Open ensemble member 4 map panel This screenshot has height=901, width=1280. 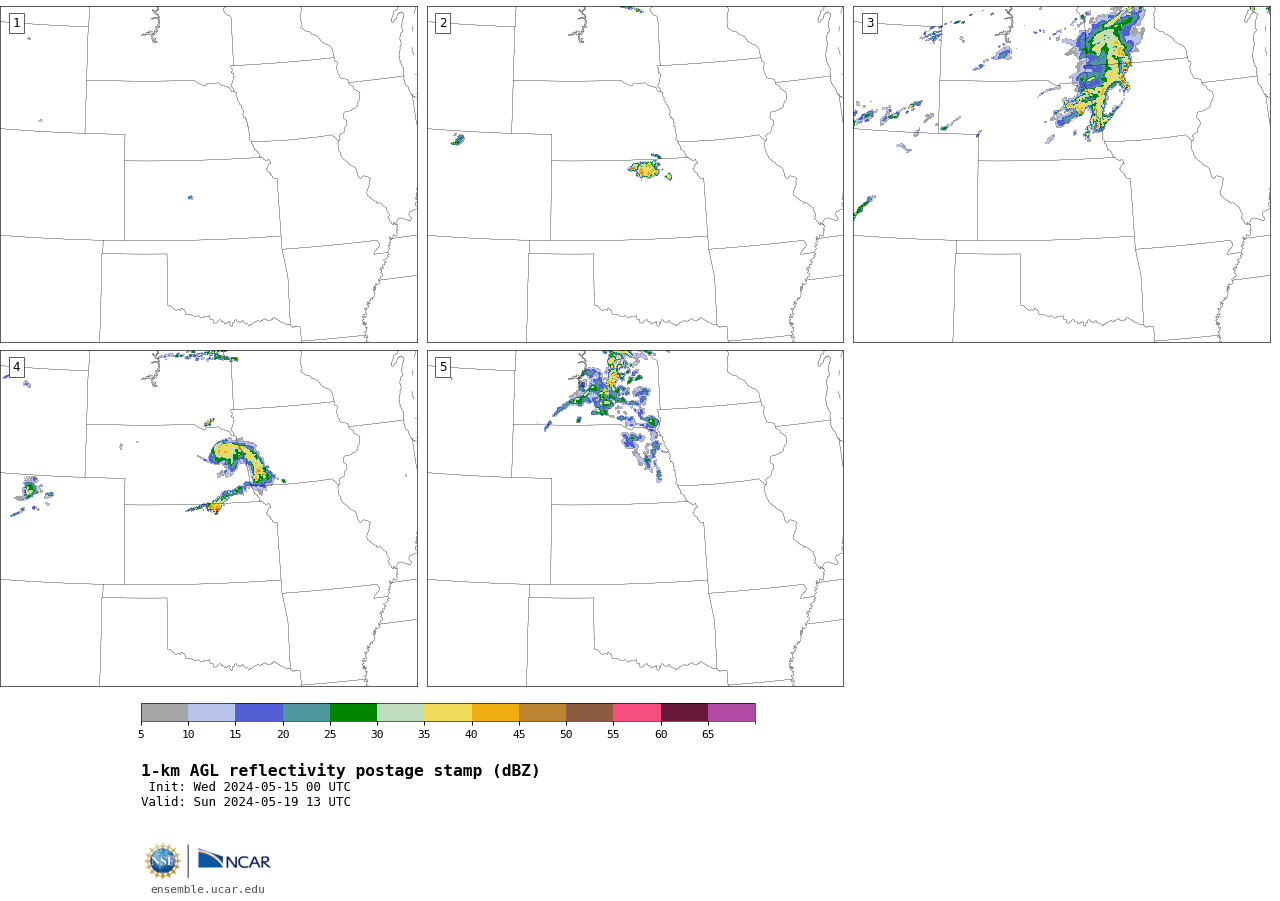click(208, 518)
